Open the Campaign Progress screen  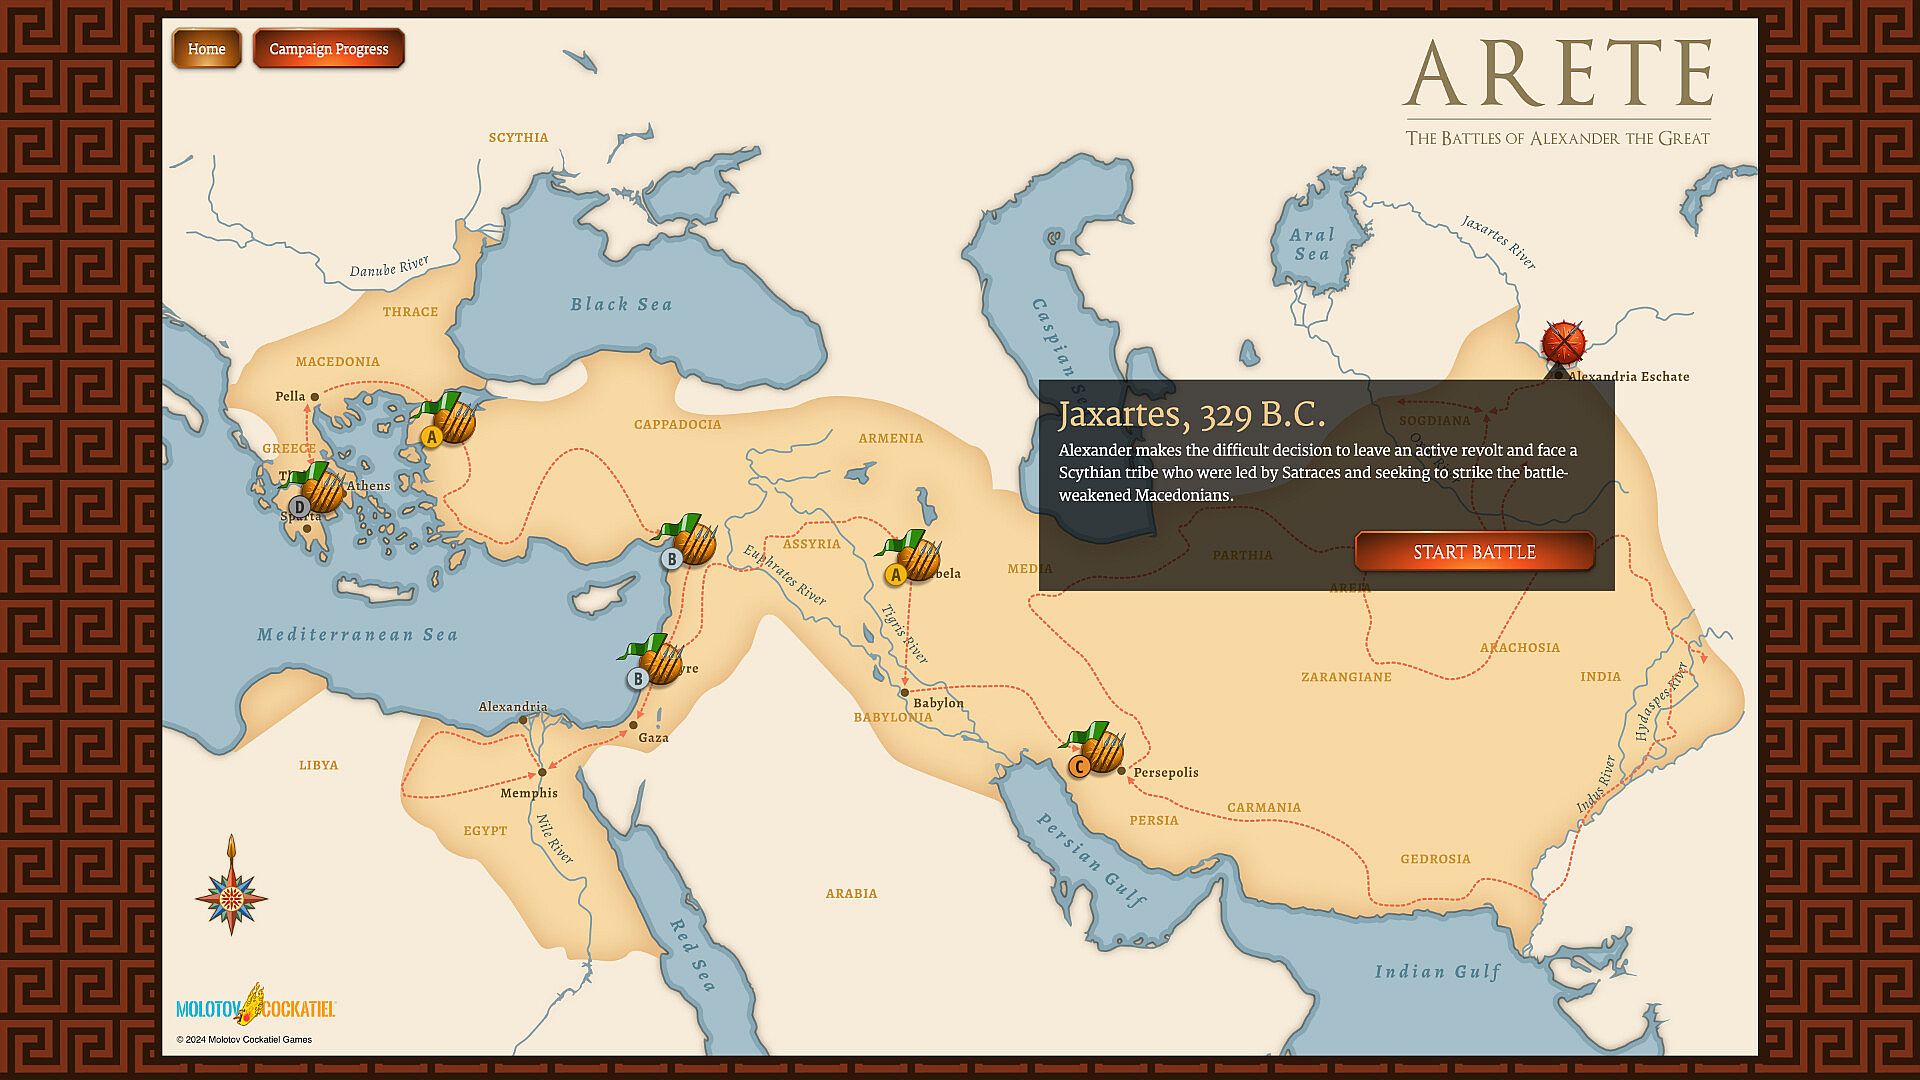click(328, 49)
